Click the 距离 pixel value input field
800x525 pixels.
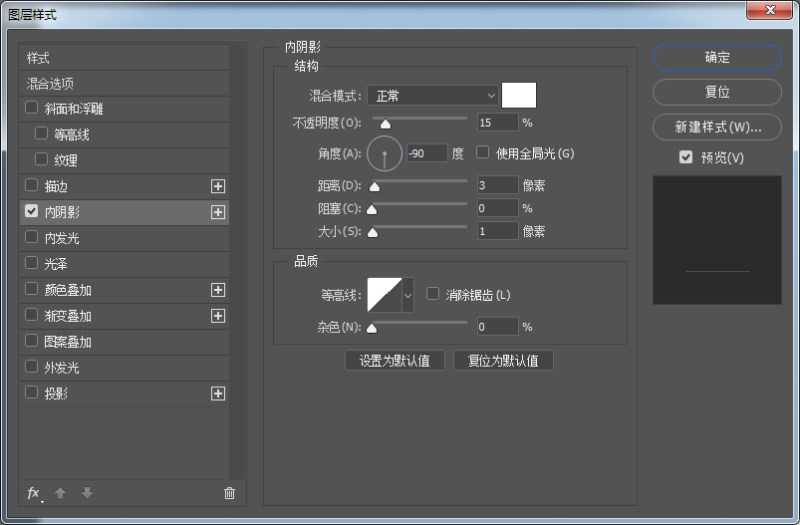497,185
